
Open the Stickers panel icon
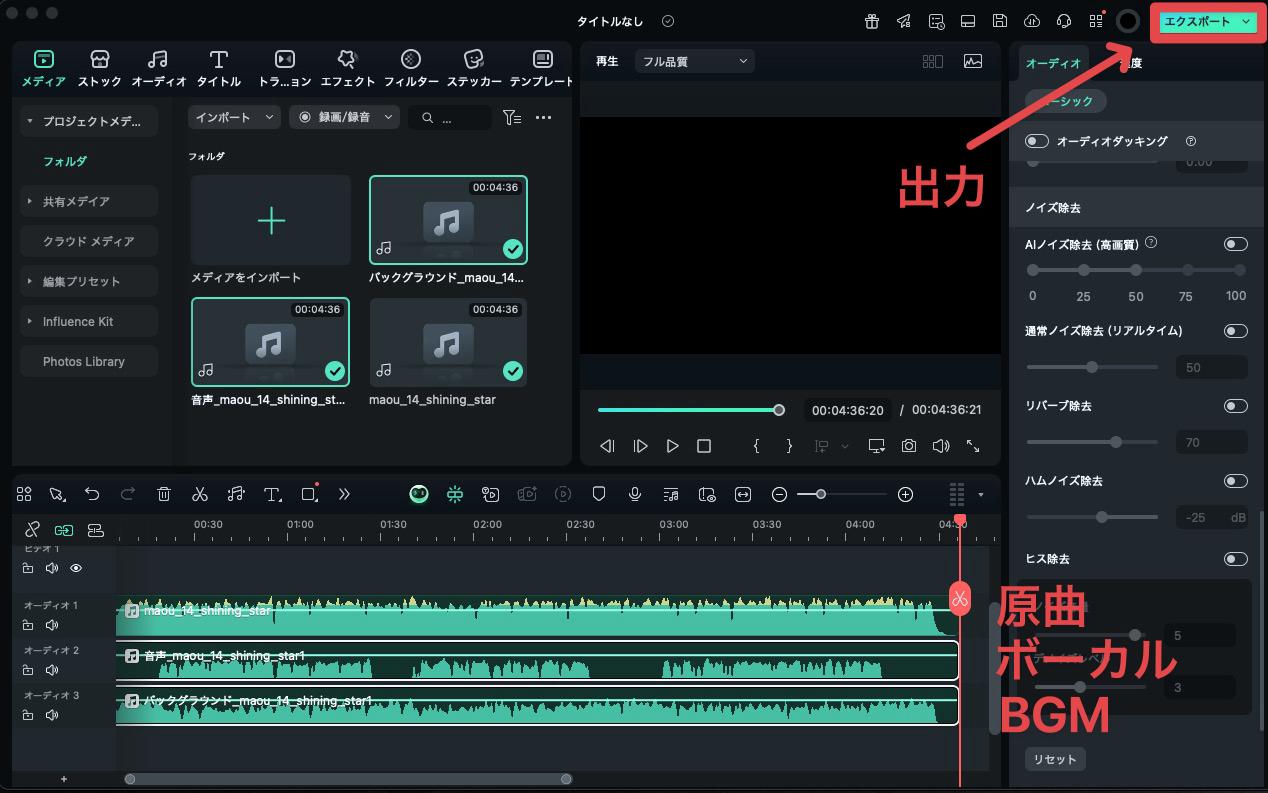[474, 67]
